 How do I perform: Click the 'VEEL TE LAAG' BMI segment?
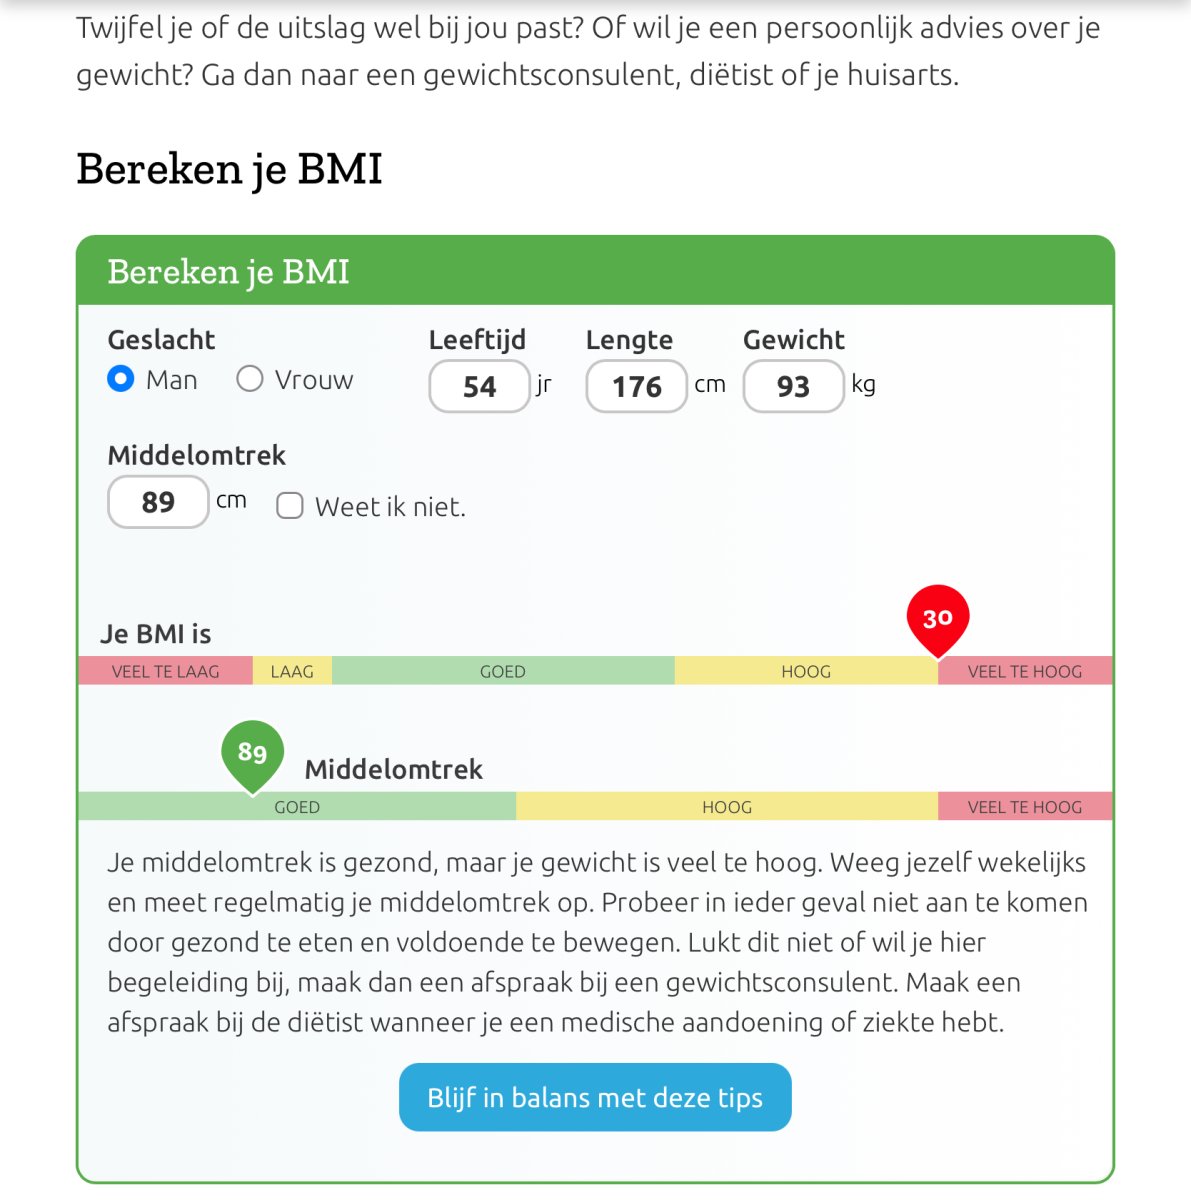165,671
